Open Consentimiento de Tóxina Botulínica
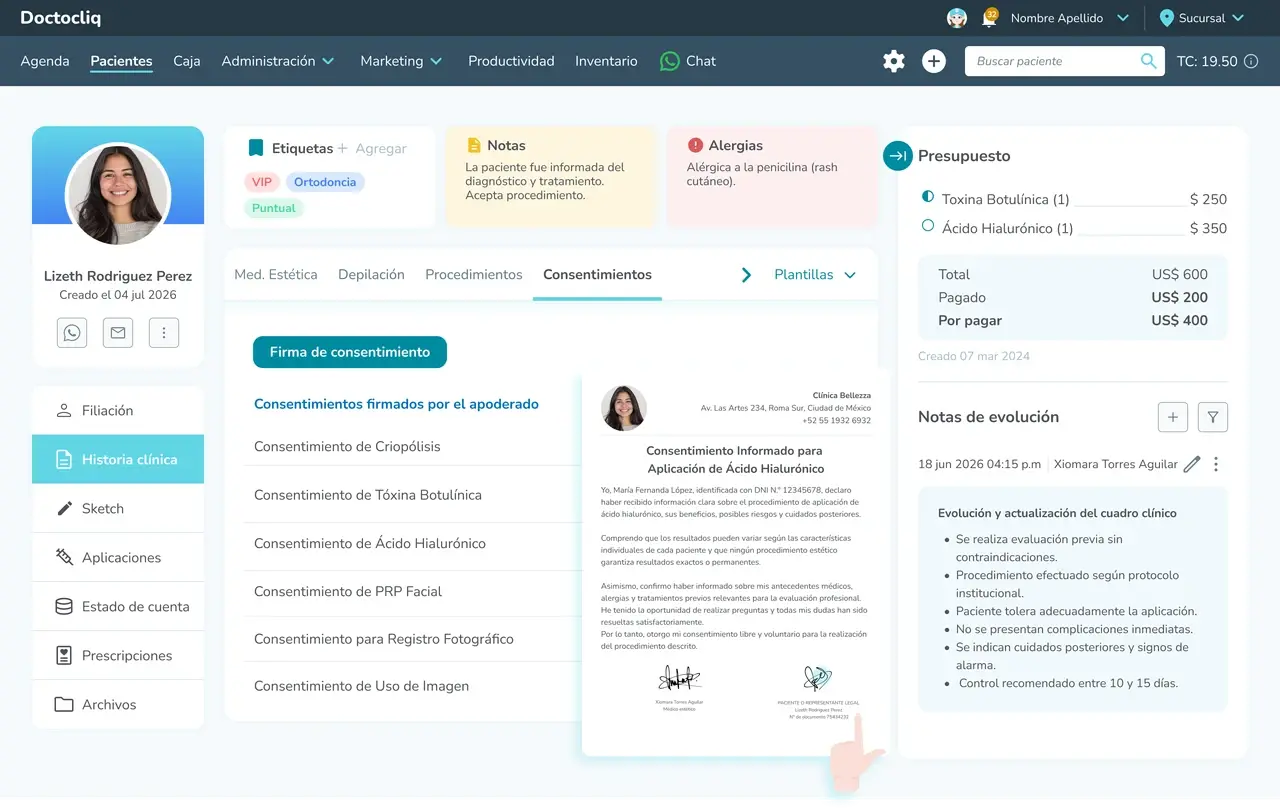Screen dimensions: 1280x810 coord(368,495)
